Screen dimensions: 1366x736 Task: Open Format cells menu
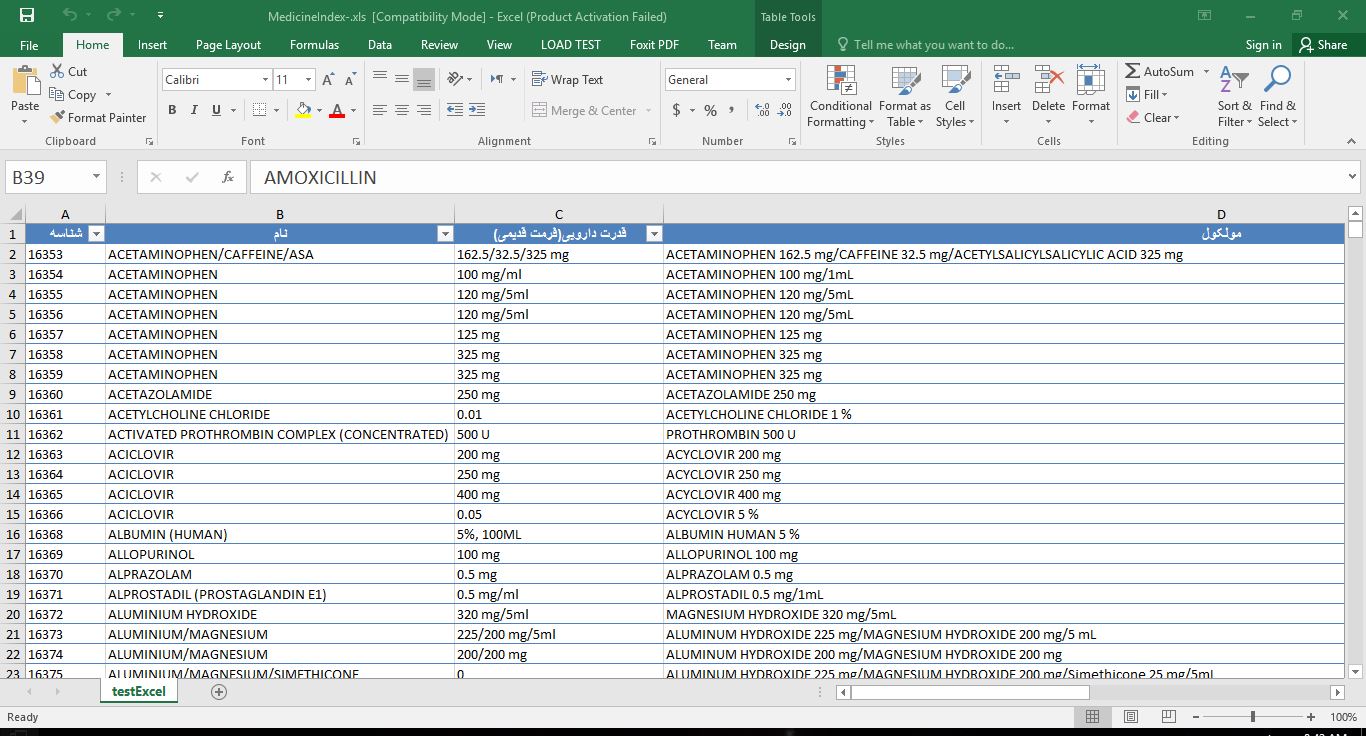click(x=1091, y=96)
